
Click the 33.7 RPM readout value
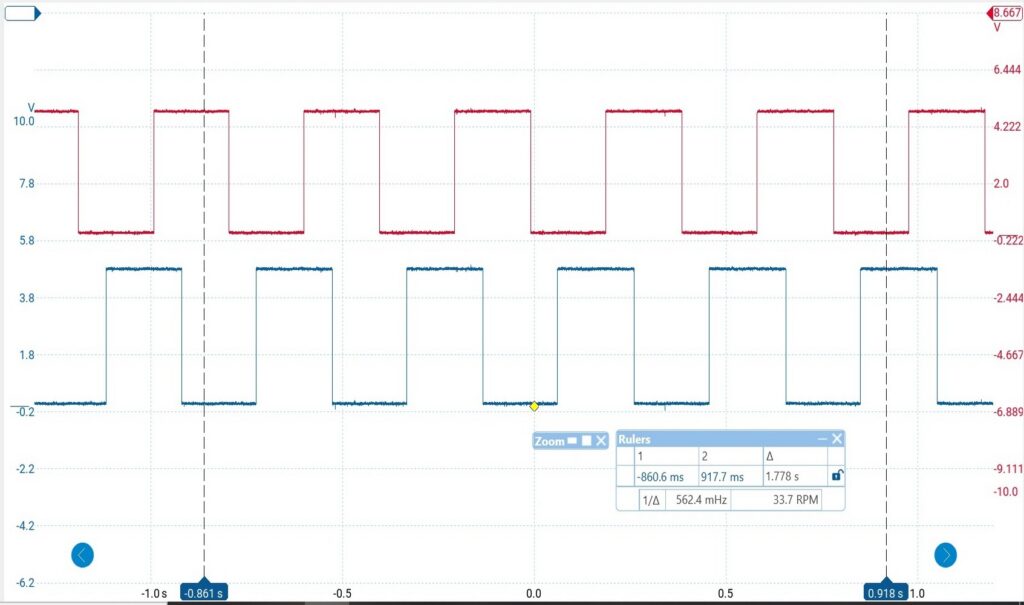tap(795, 500)
